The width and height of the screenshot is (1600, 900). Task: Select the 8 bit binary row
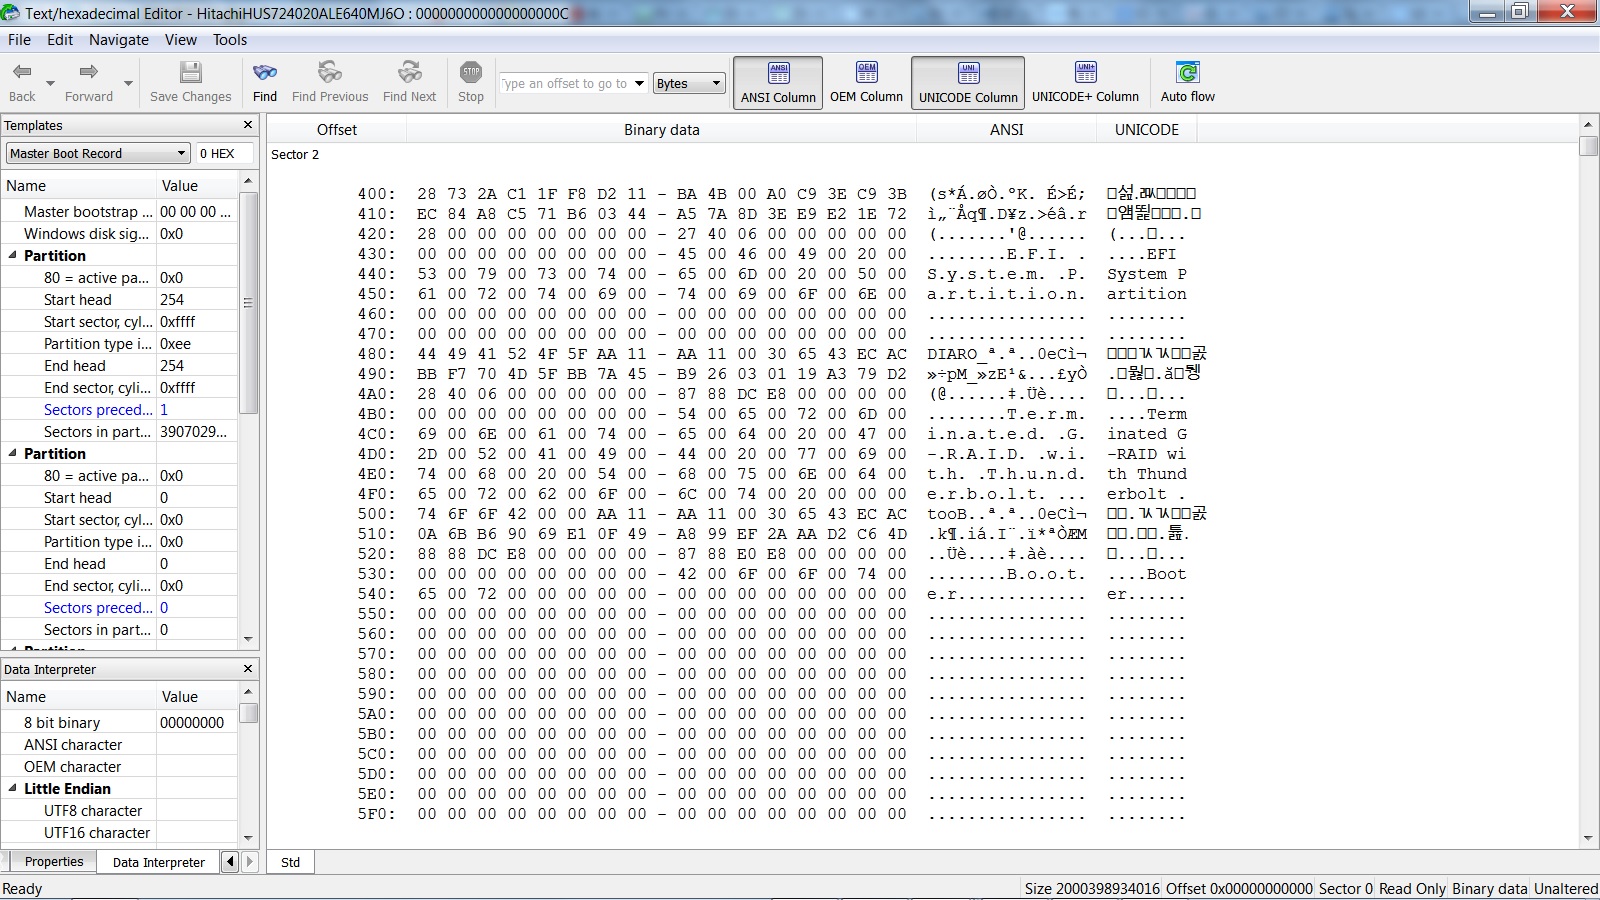pyautogui.click(x=119, y=722)
